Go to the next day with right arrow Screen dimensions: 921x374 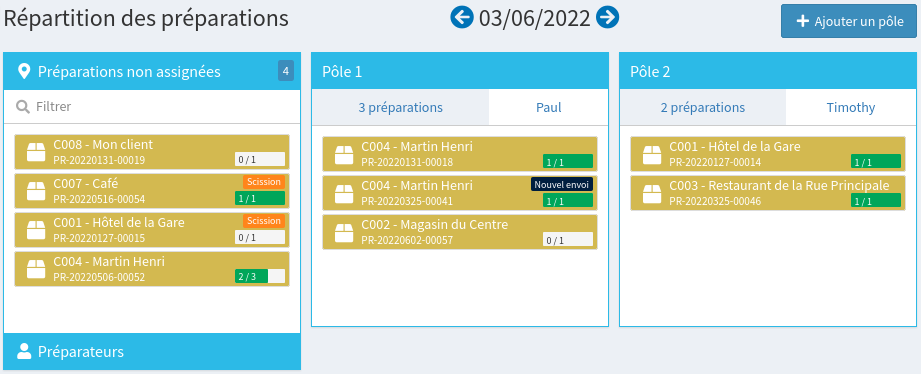tap(607, 18)
